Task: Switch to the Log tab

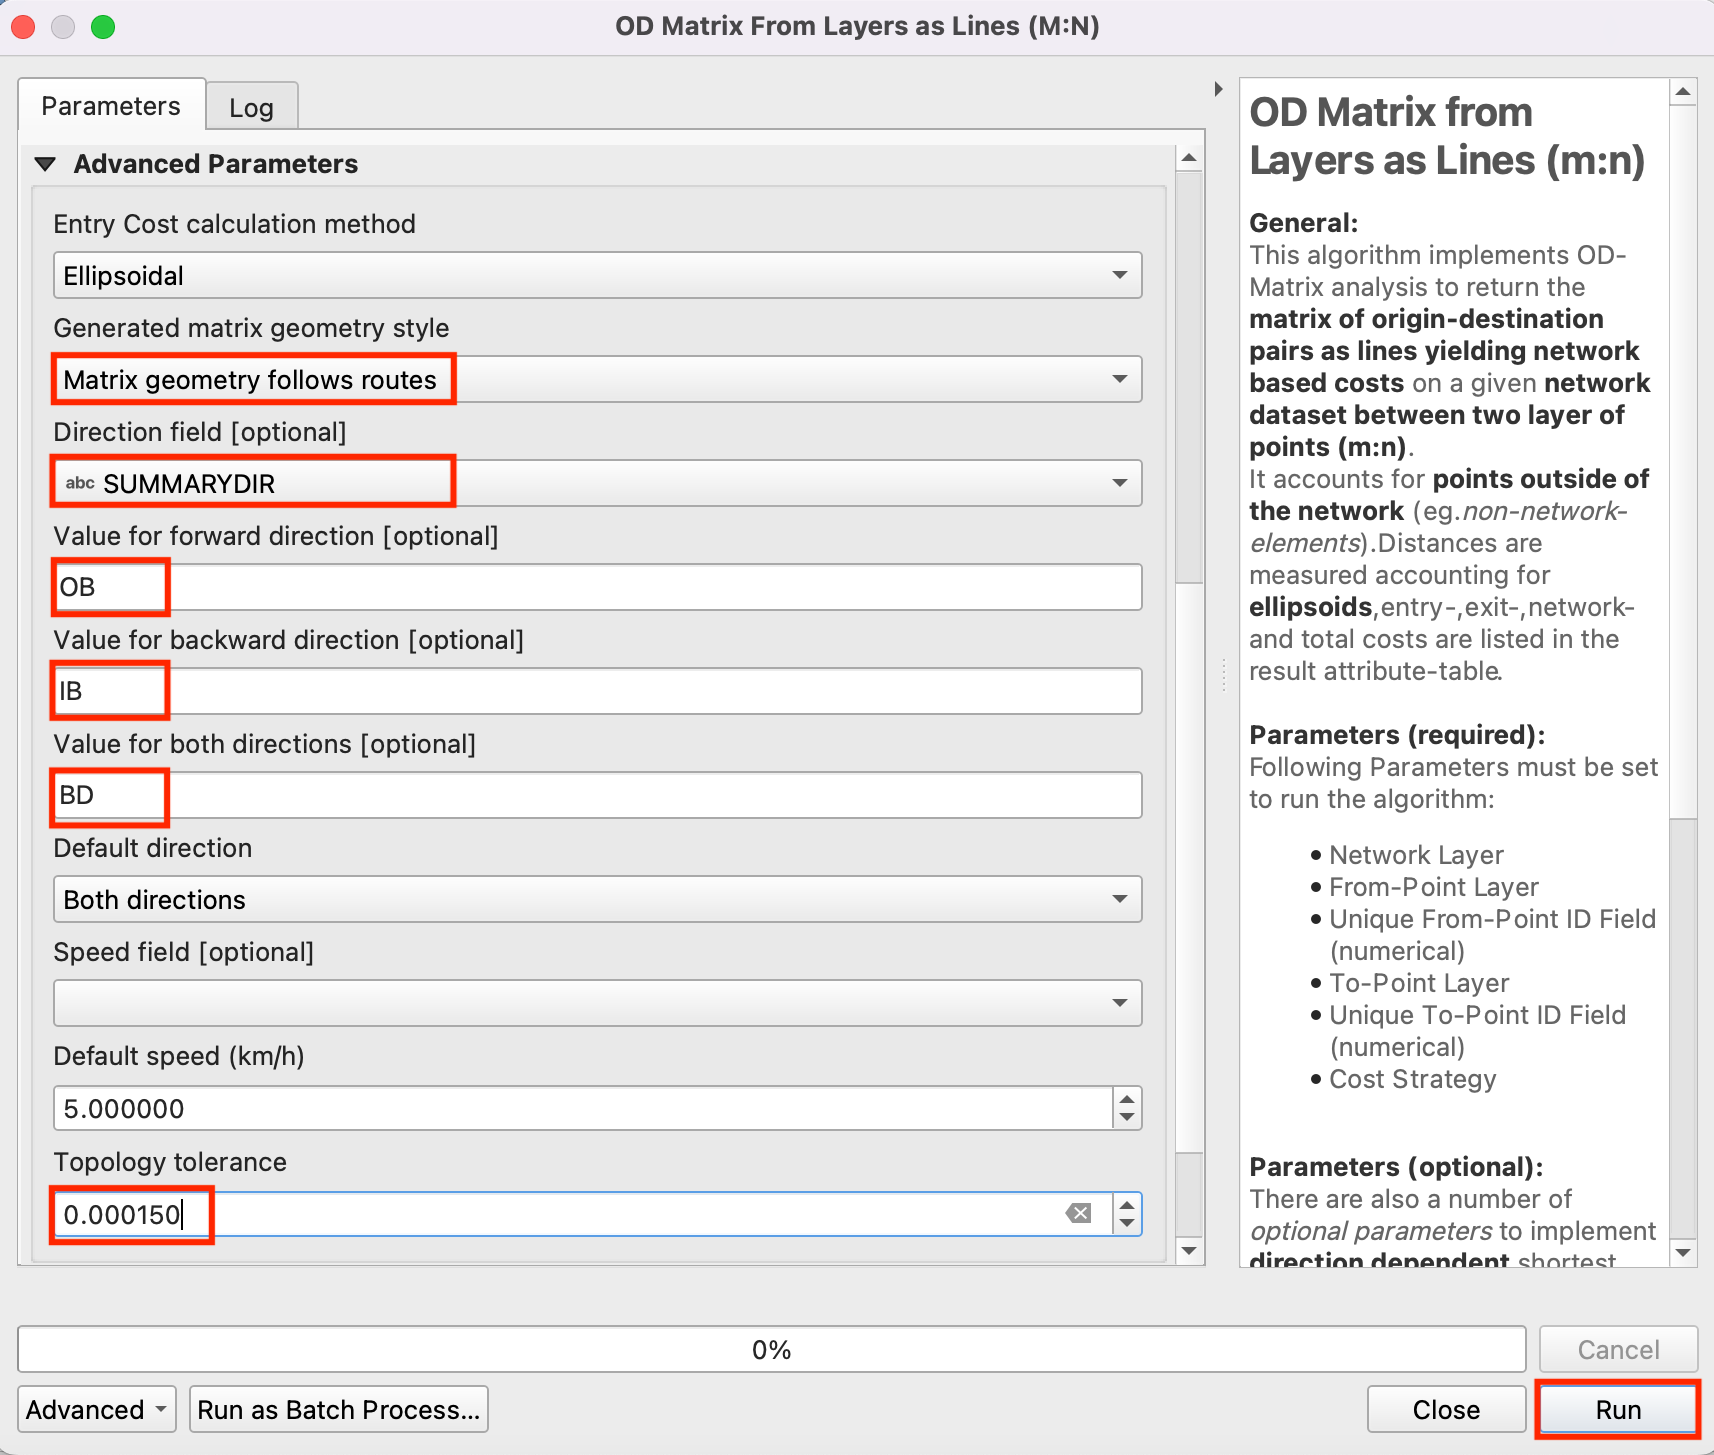Action: pos(251,108)
